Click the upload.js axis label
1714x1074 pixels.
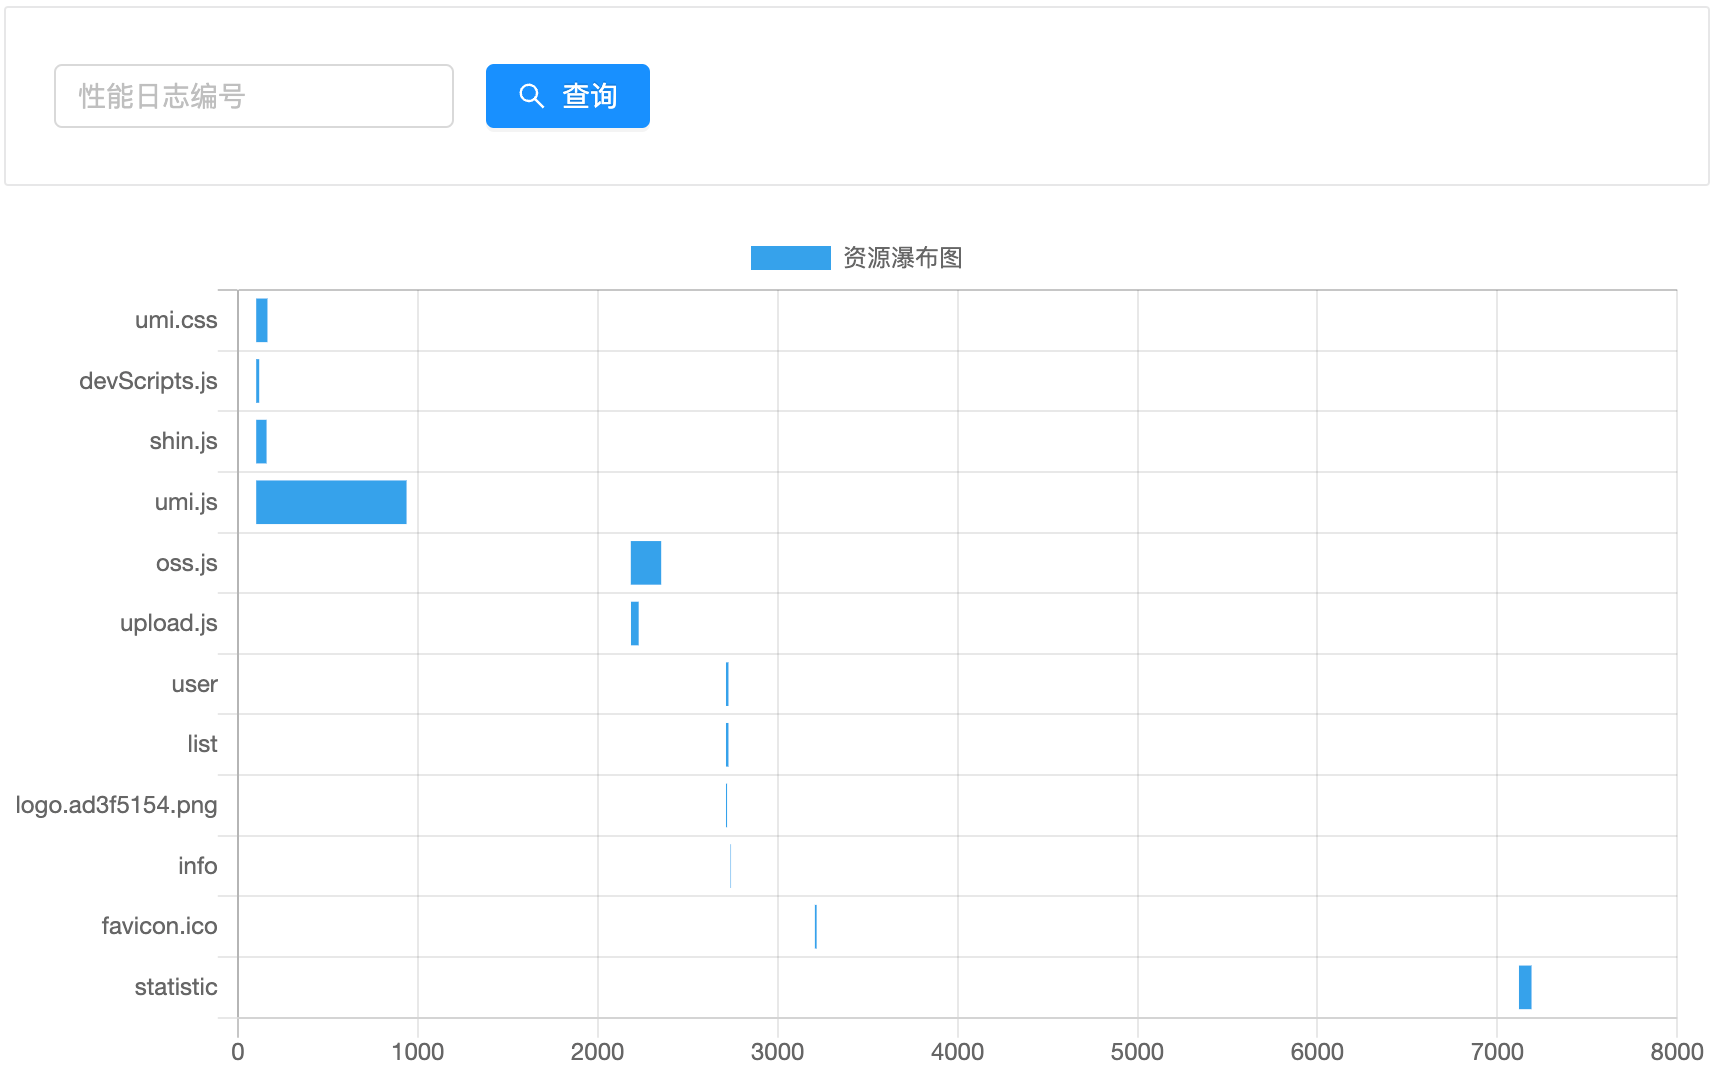click(x=169, y=623)
